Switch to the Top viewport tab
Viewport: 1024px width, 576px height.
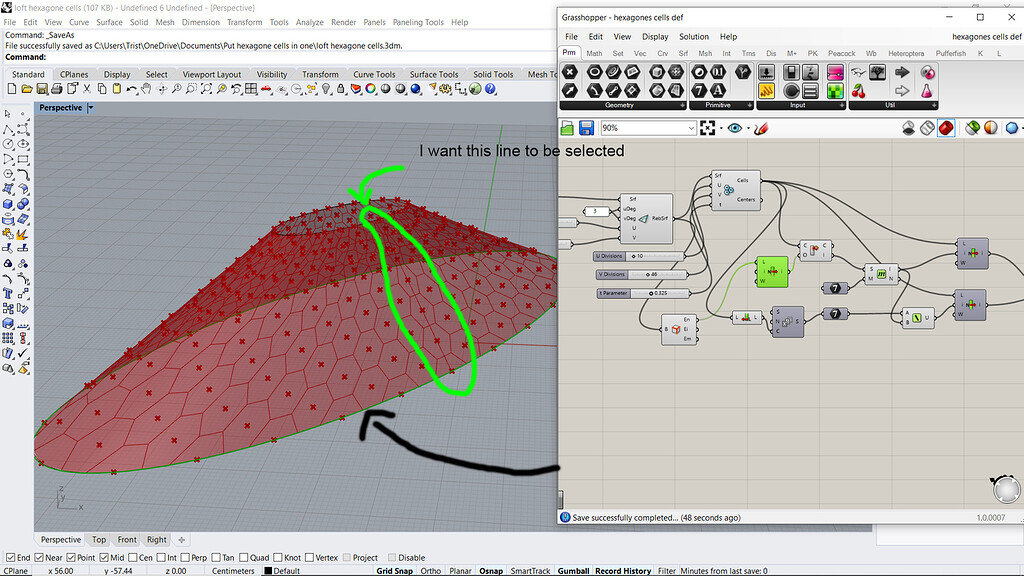[x=98, y=539]
